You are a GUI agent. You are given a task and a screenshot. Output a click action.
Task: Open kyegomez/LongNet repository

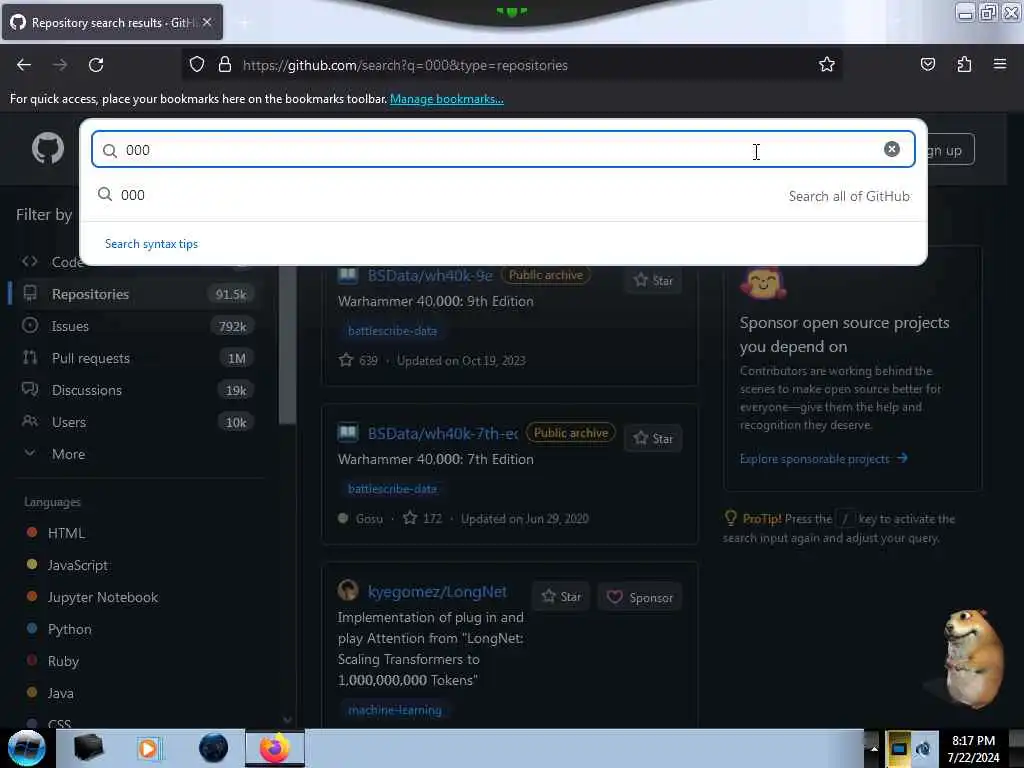pyautogui.click(x=437, y=592)
